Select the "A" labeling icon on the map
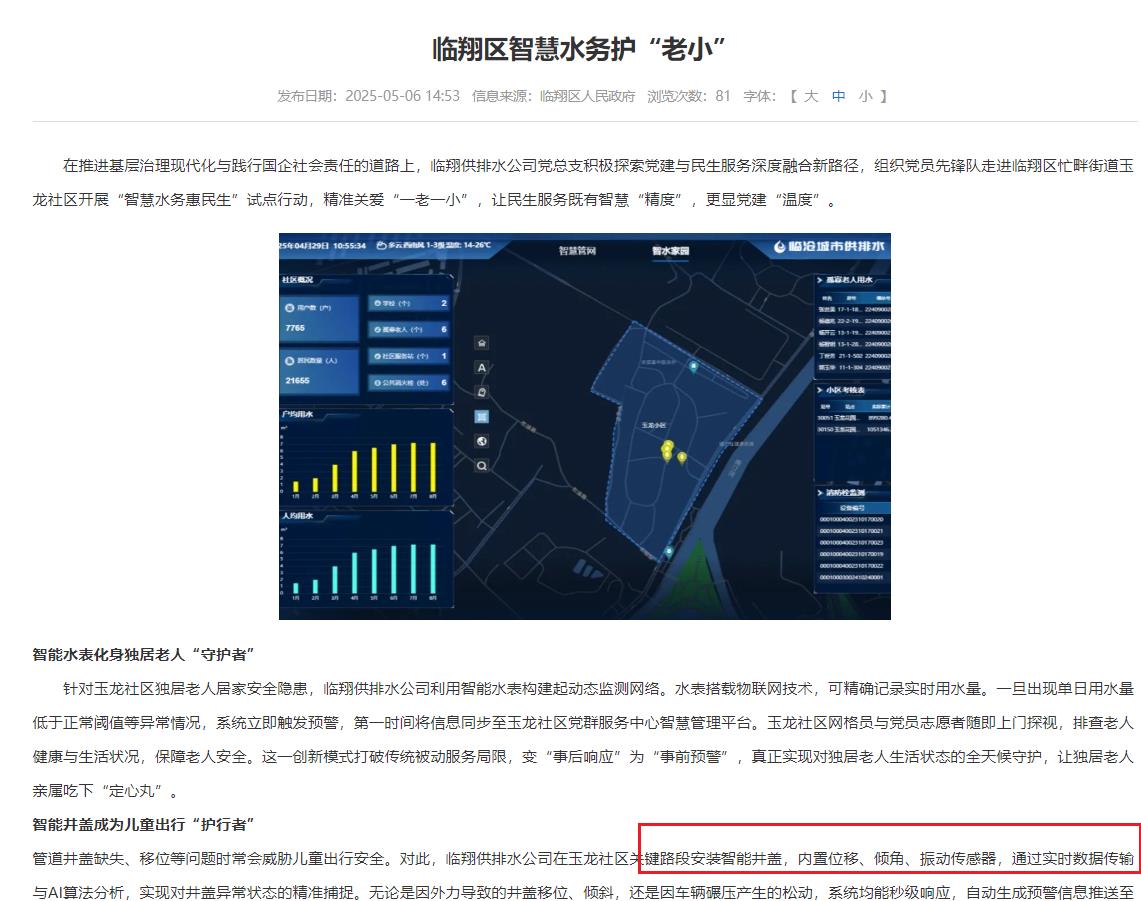The height and width of the screenshot is (901, 1141). (482, 366)
